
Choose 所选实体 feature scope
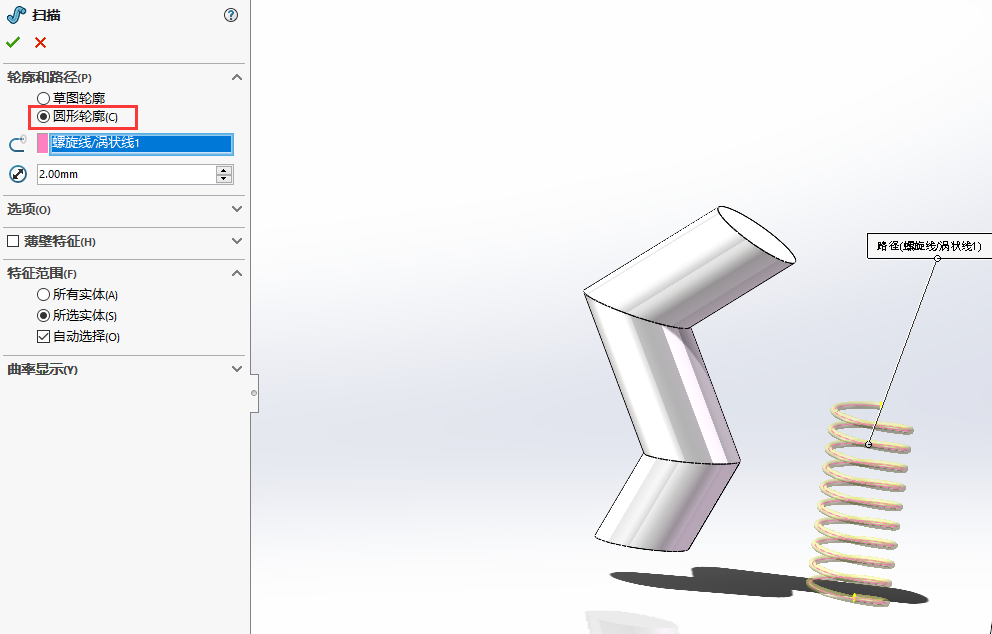coord(43,315)
